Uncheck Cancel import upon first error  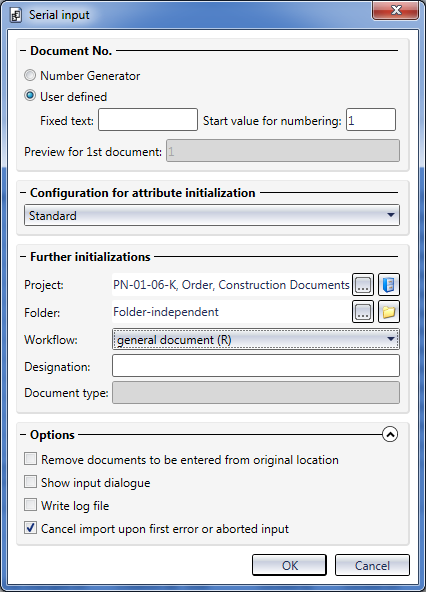30,528
